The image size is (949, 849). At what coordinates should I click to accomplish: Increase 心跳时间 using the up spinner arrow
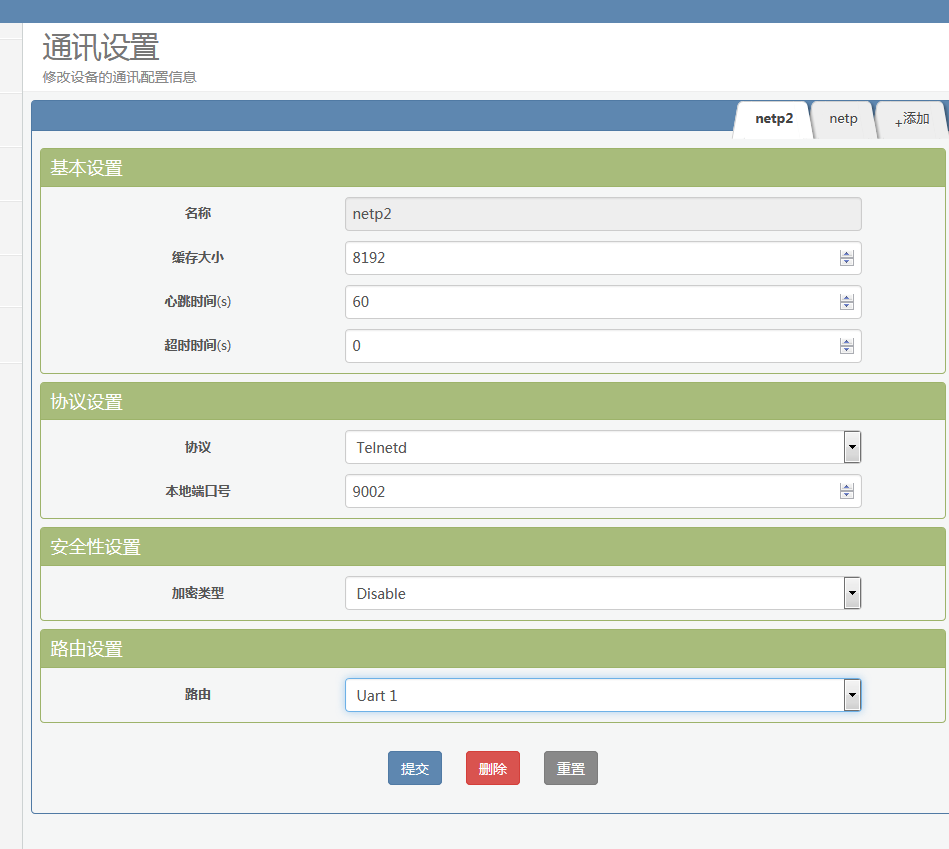[847, 298]
